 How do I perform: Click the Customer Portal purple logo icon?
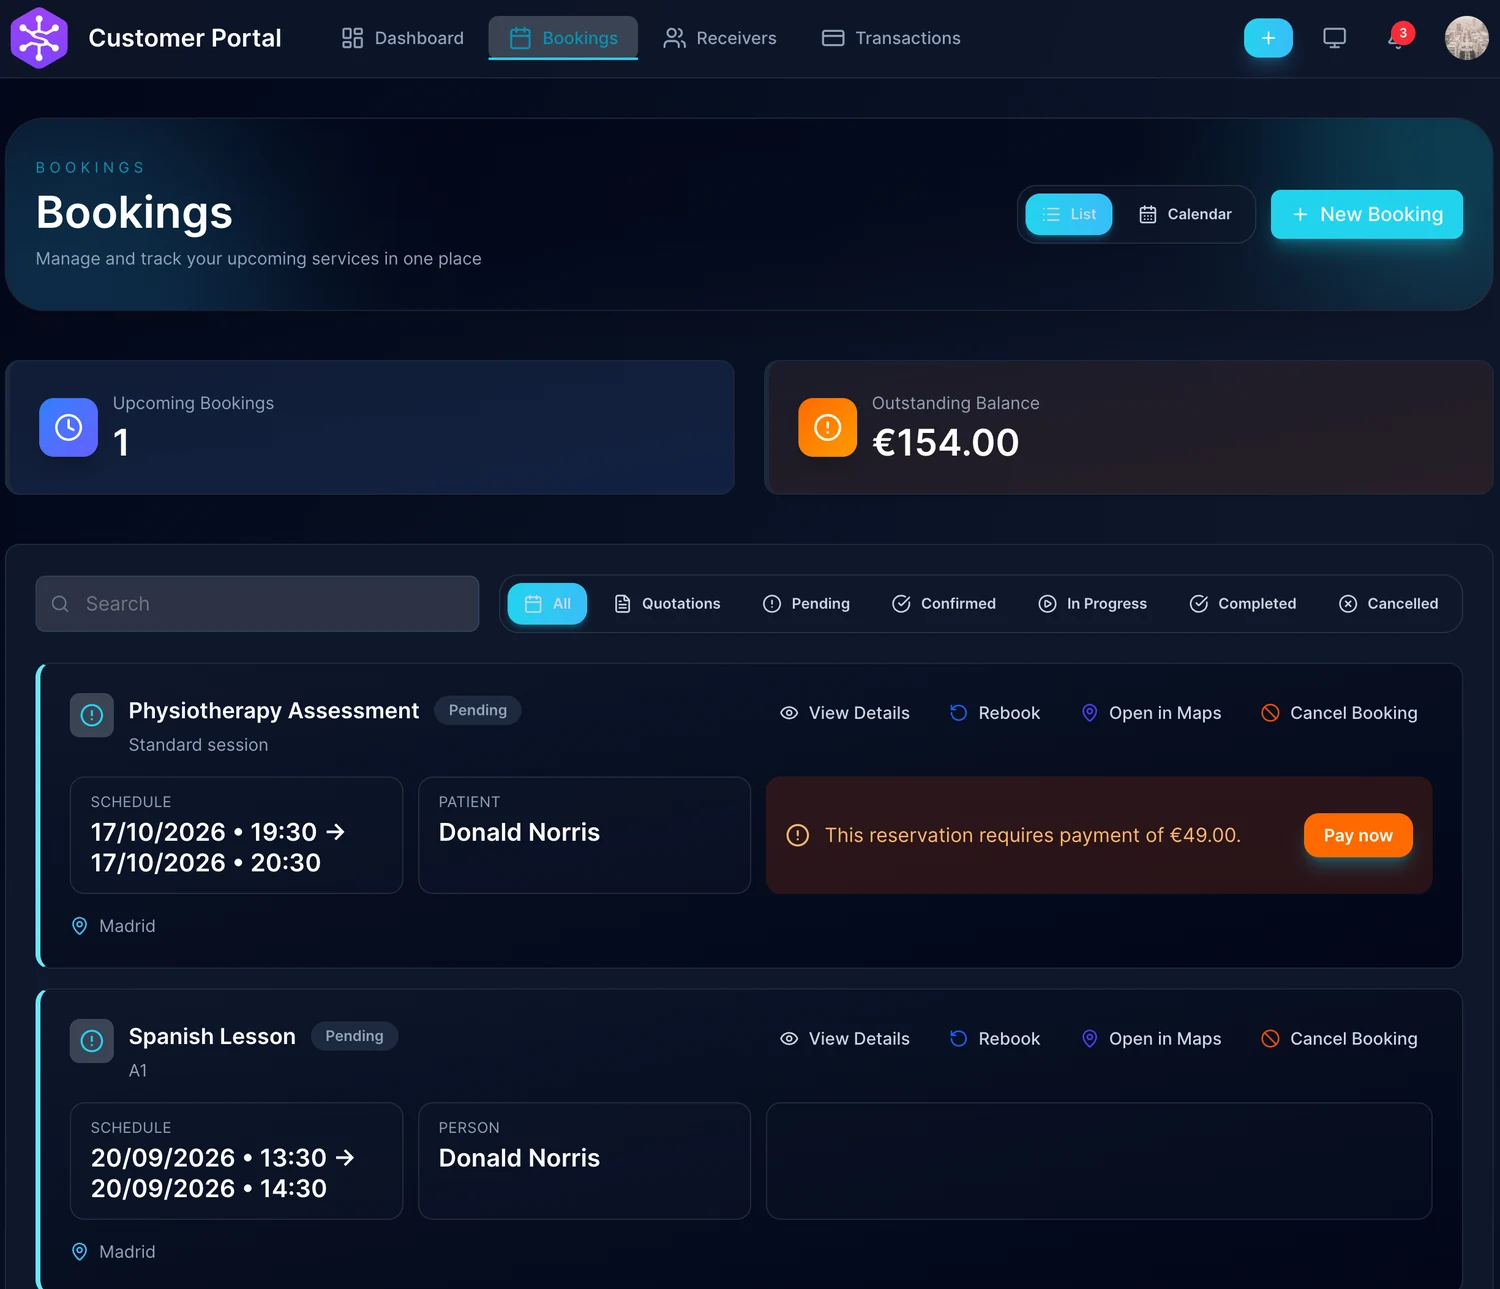(39, 38)
